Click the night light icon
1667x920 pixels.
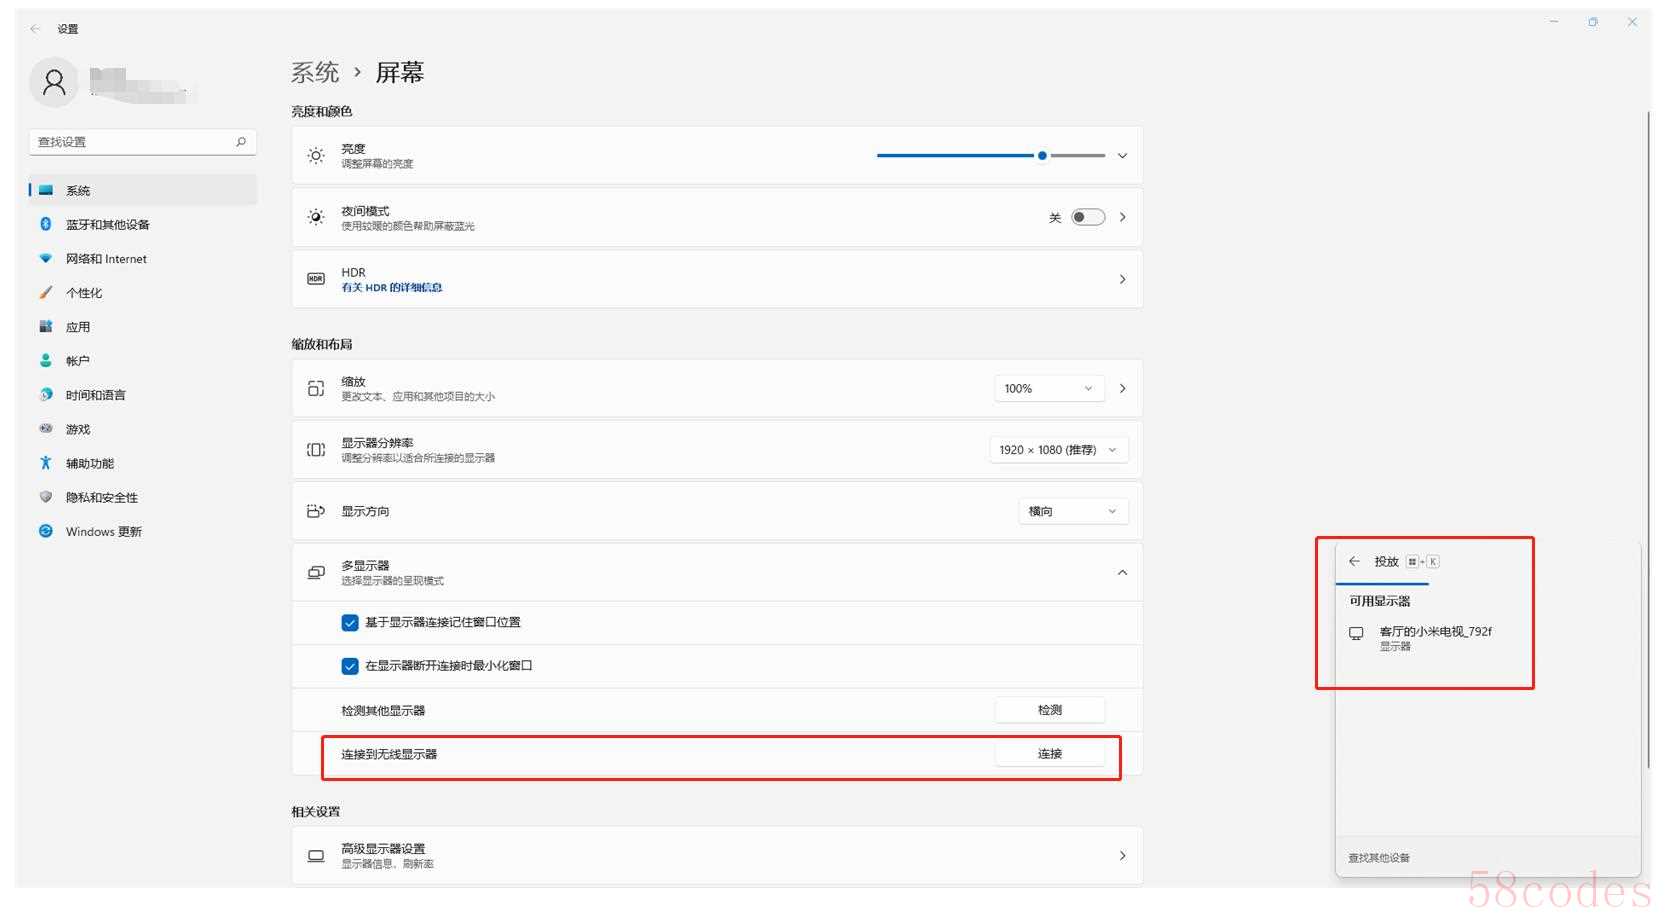(x=316, y=217)
